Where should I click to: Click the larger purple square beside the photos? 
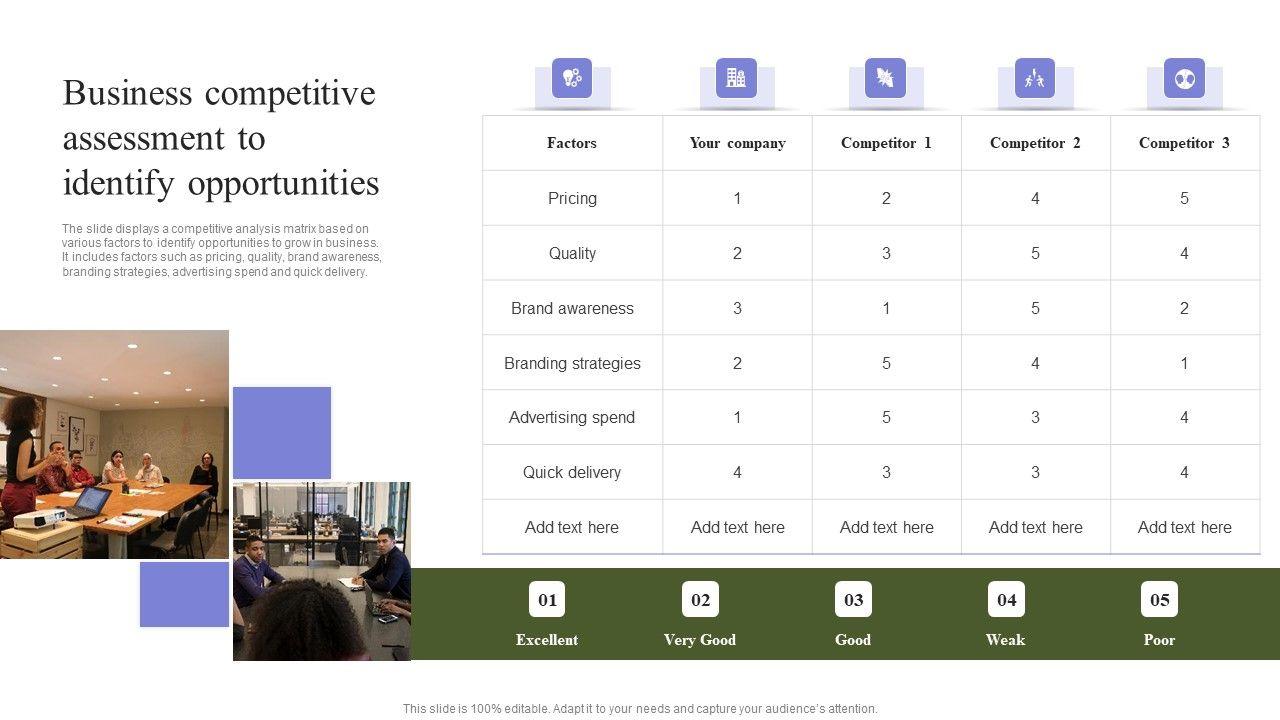click(282, 433)
